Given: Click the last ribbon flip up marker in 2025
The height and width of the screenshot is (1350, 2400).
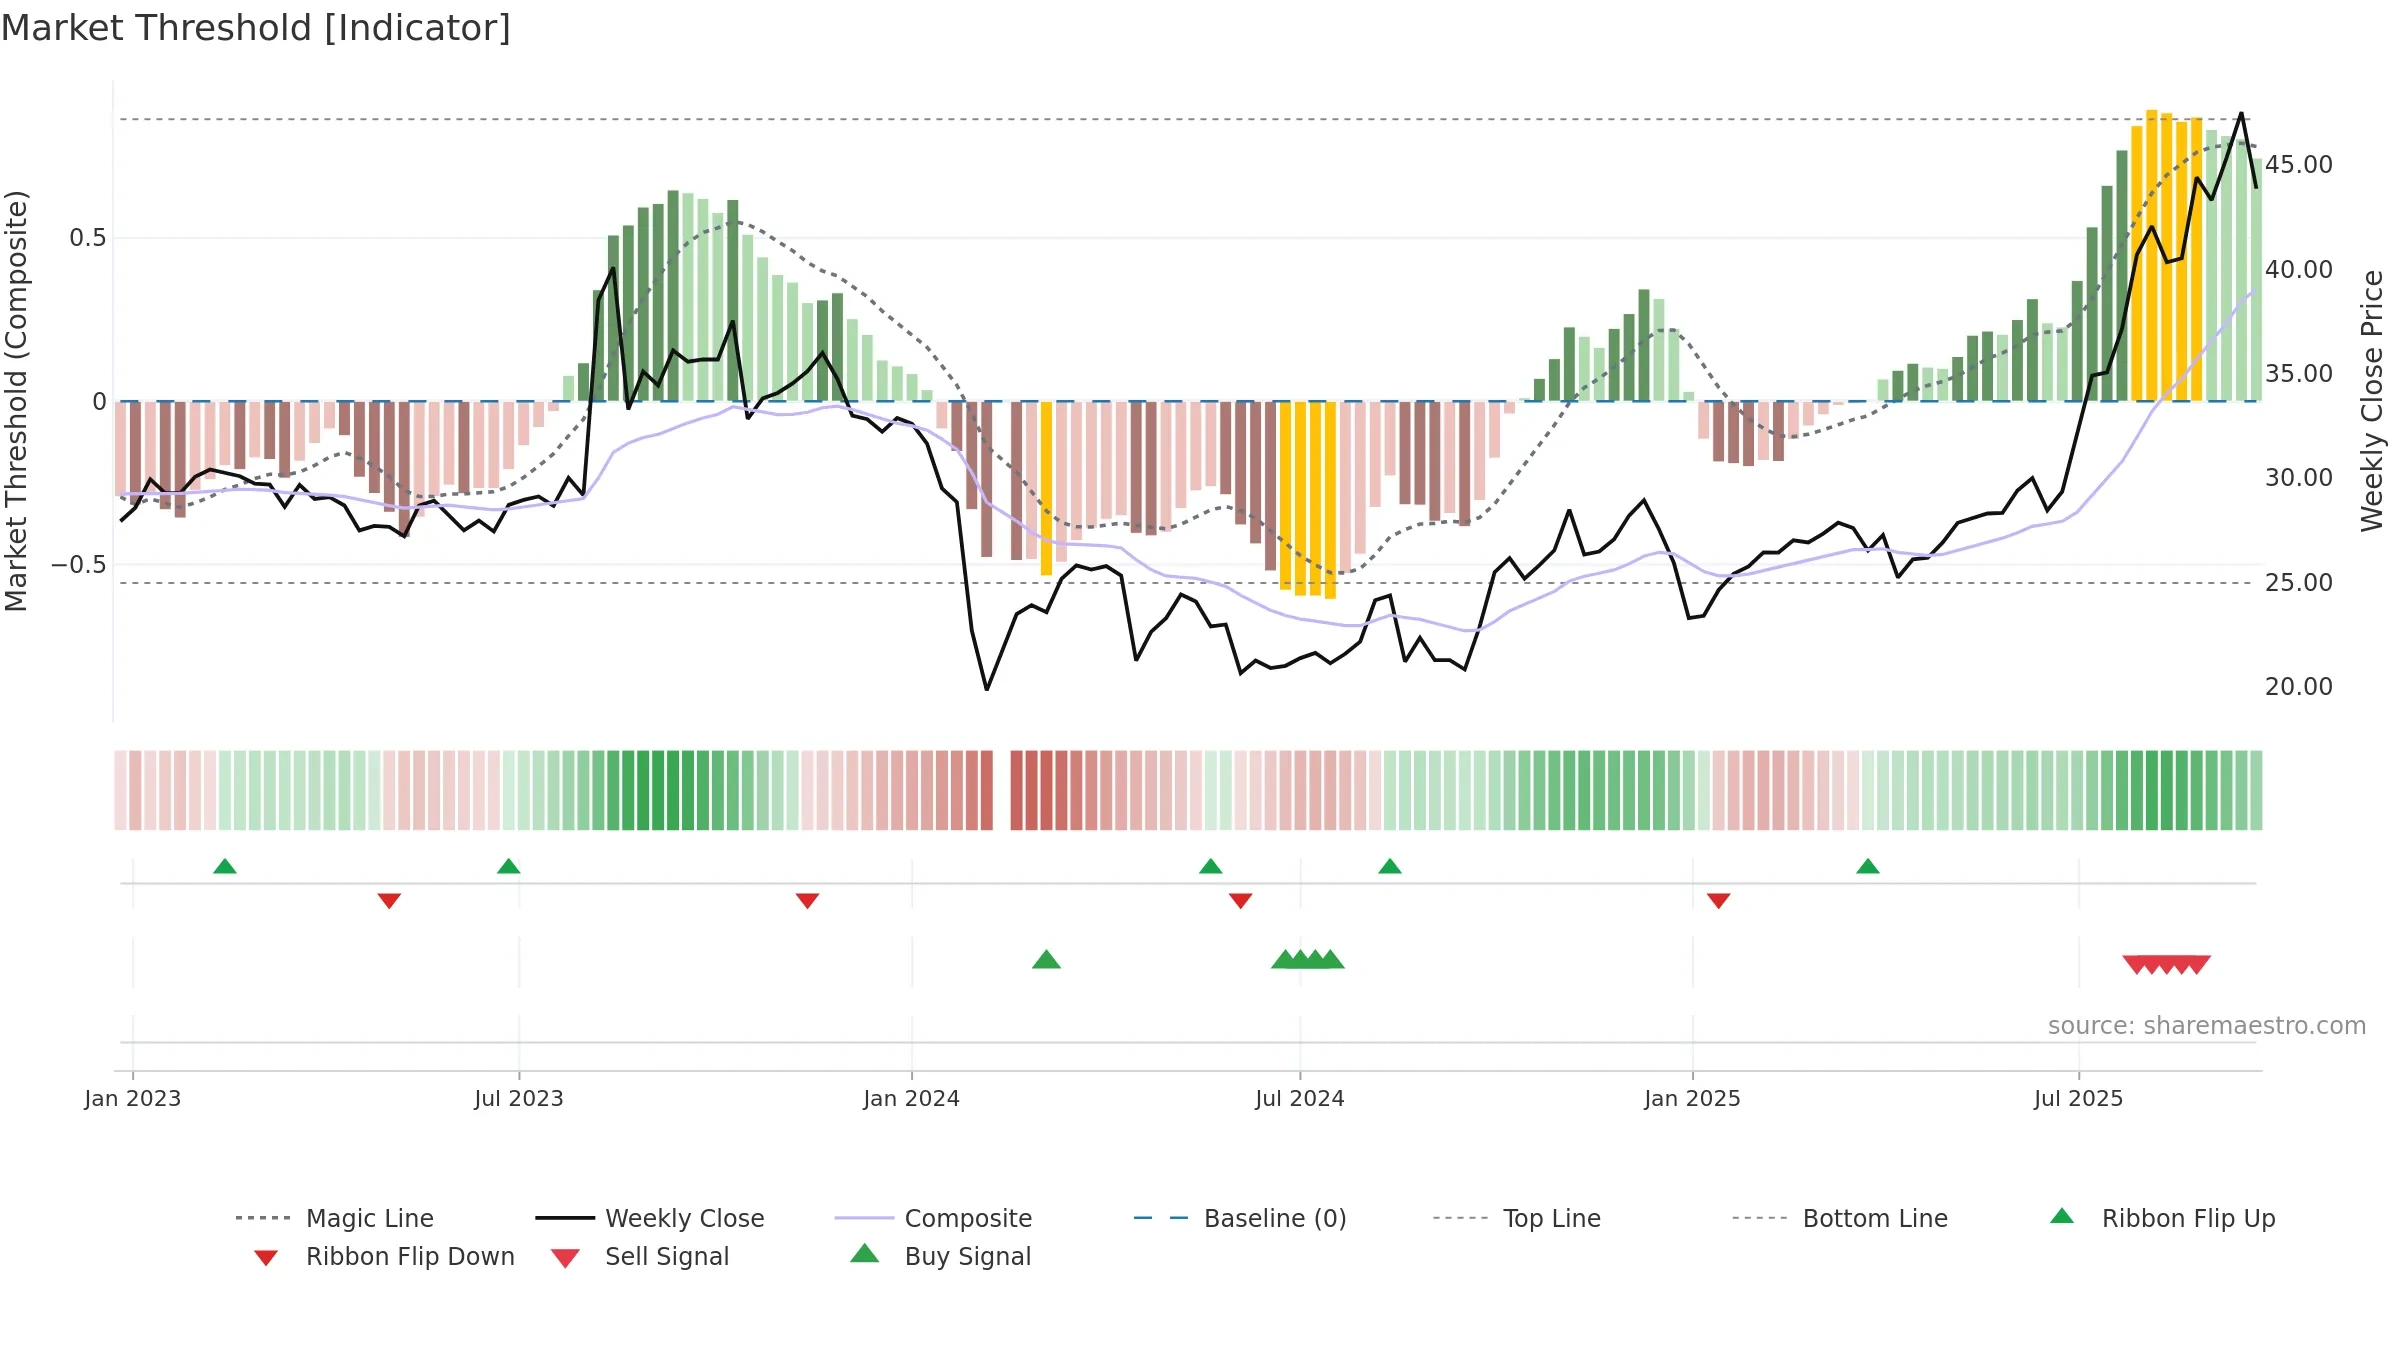Looking at the screenshot, I should tap(1867, 866).
